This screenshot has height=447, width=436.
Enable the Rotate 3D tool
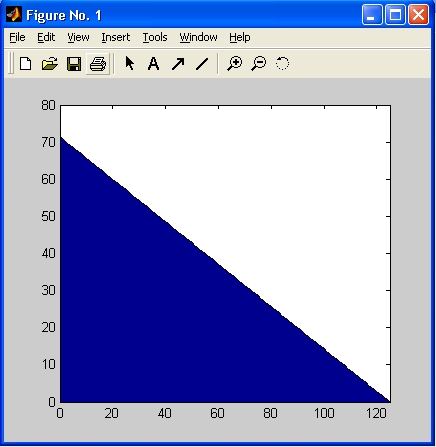coord(282,63)
